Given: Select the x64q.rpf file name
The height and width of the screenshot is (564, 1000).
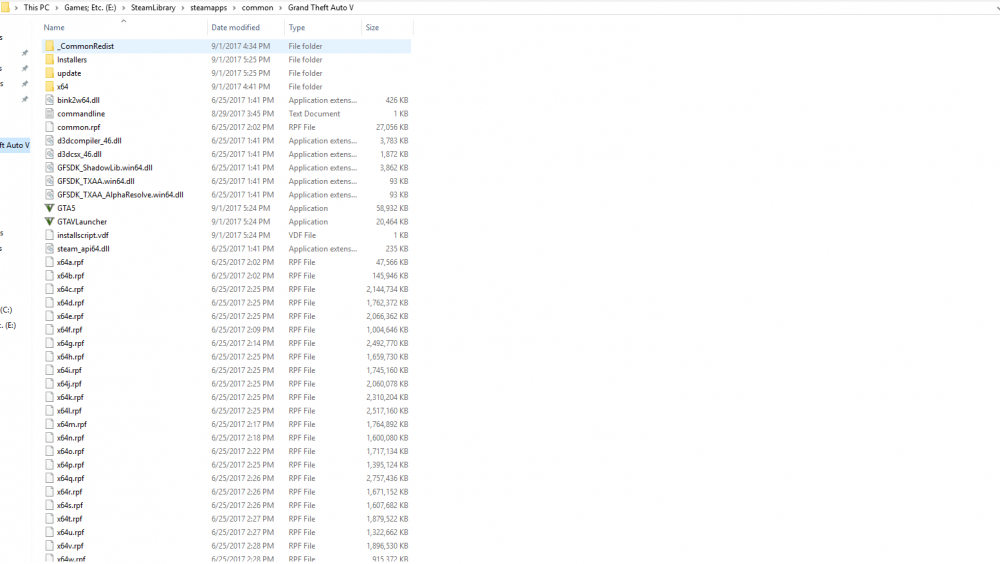Looking at the screenshot, I should click(71, 479).
